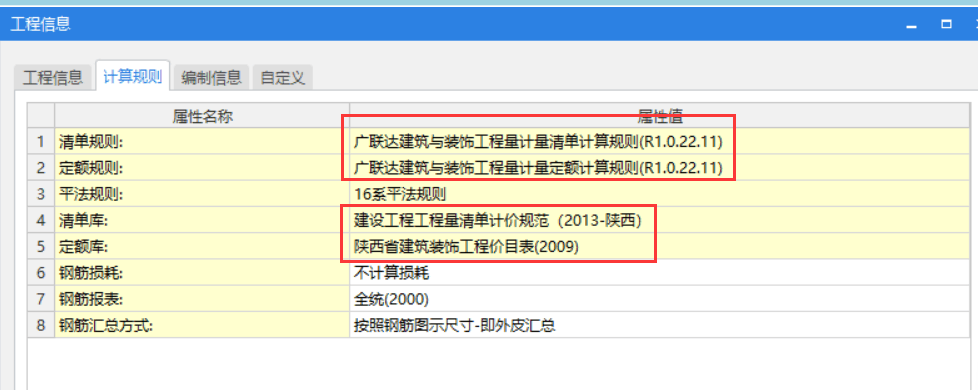The width and height of the screenshot is (978, 390).
Task: Click row number 1 header
Action: pyautogui.click(x=41, y=142)
